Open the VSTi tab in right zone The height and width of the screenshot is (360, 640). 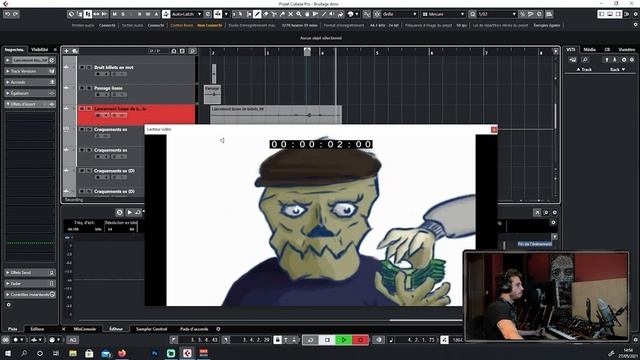coord(571,49)
